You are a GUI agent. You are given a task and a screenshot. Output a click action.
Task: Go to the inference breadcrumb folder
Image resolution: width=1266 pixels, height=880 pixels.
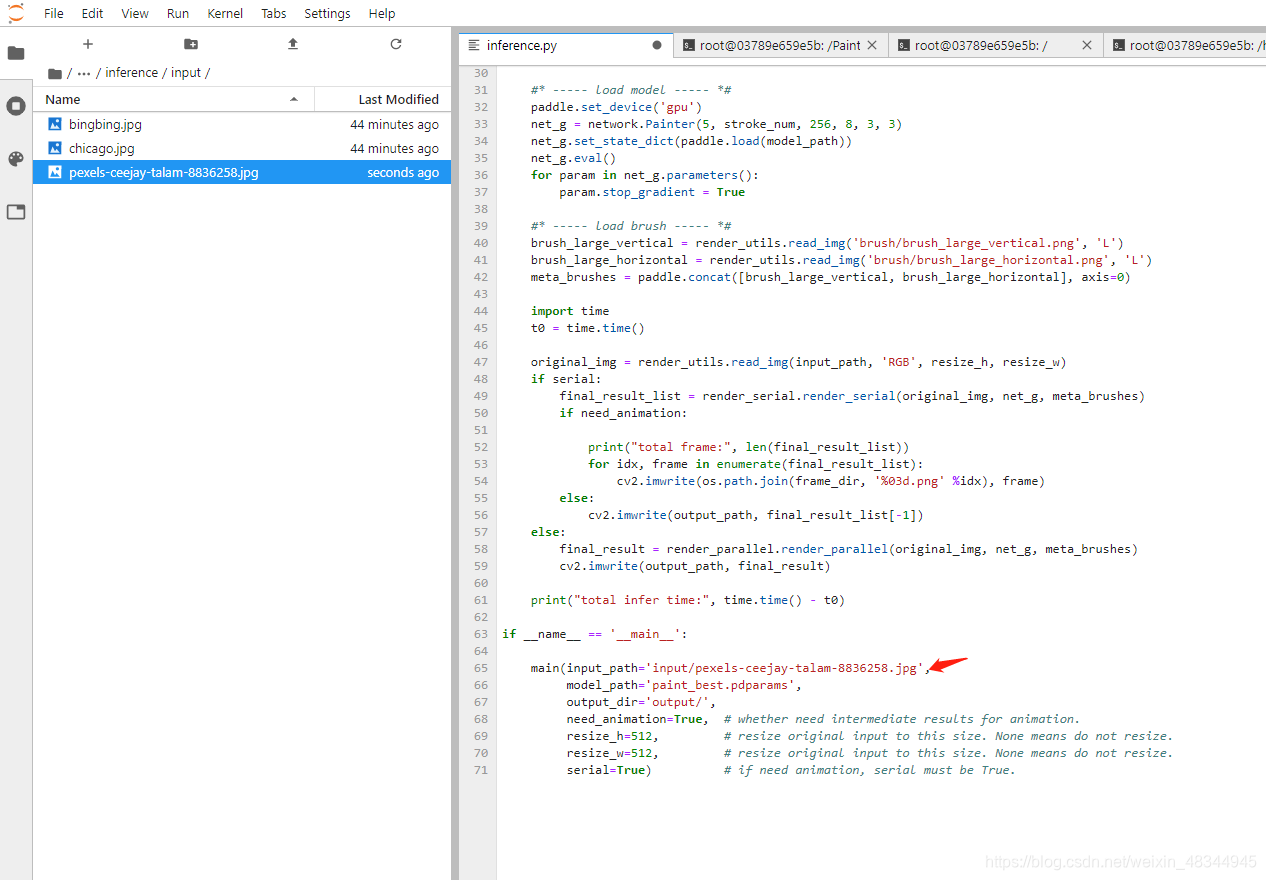click(131, 73)
